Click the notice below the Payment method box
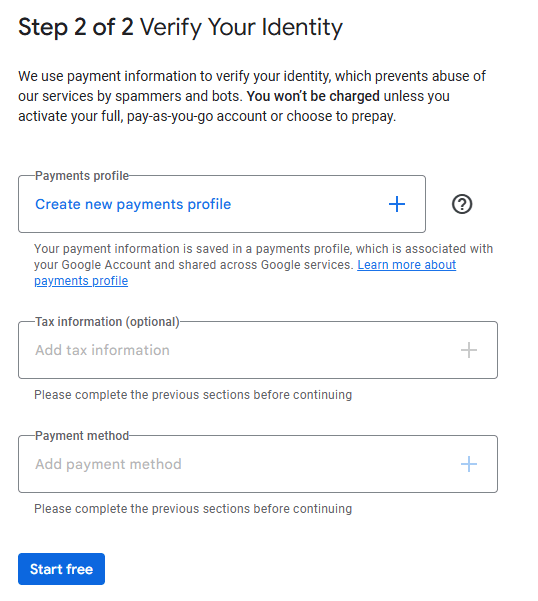Viewport: 538px width, 601px height. click(x=193, y=509)
